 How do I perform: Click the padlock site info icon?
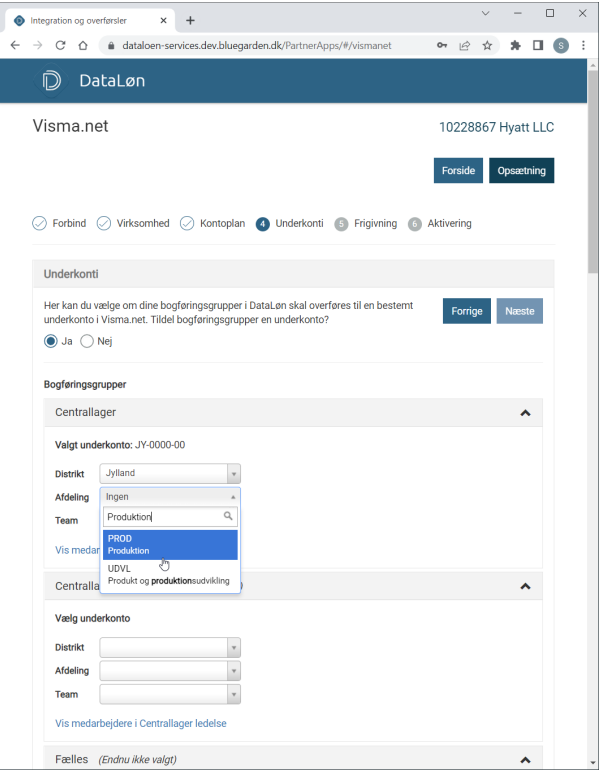click(111, 46)
